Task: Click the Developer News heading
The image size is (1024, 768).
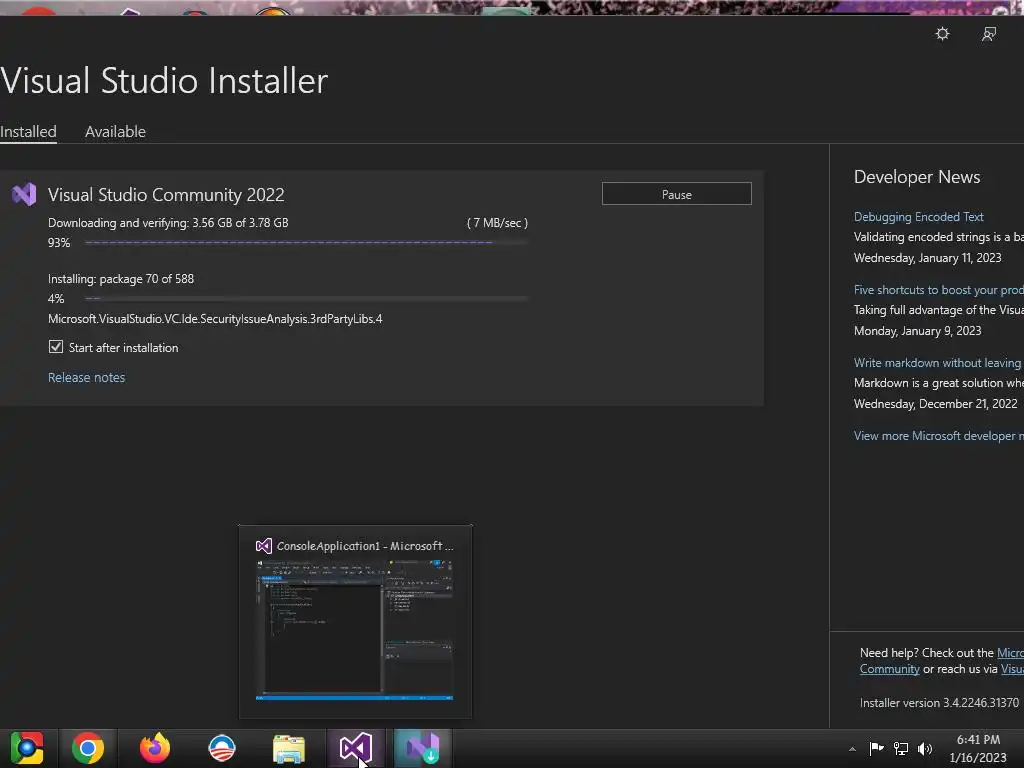Action: 917,177
